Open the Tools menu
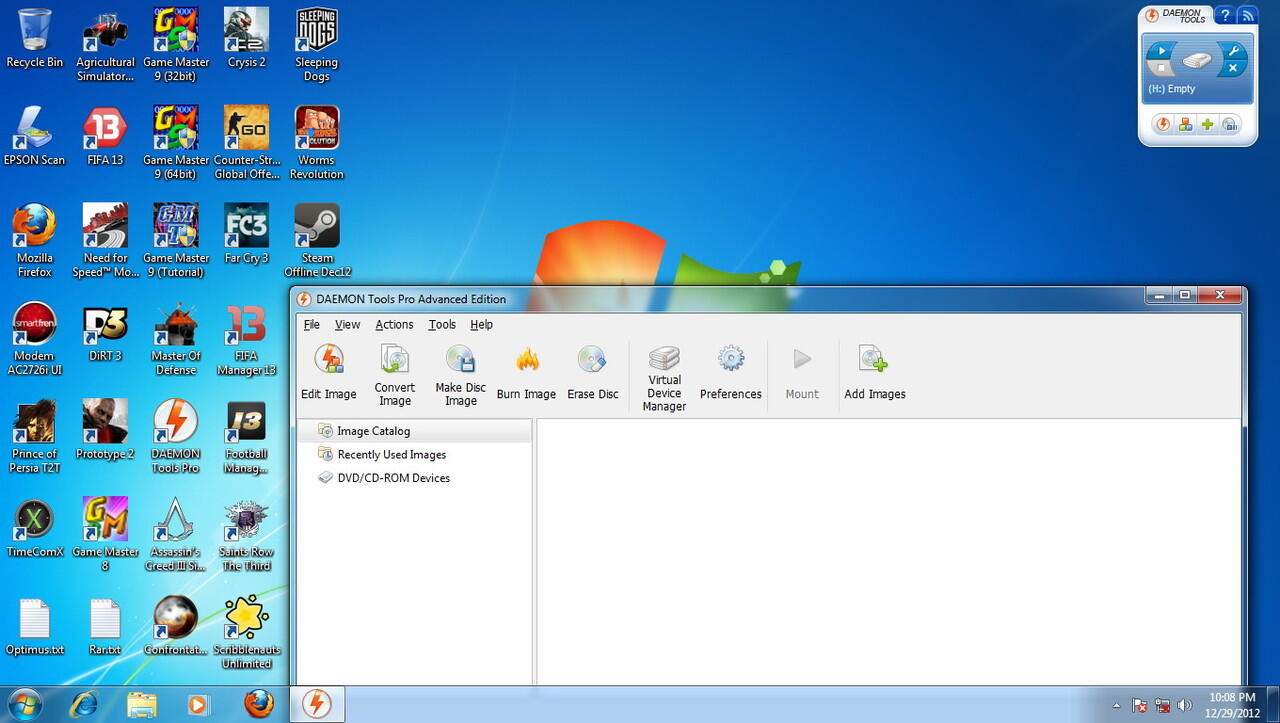 [442, 324]
